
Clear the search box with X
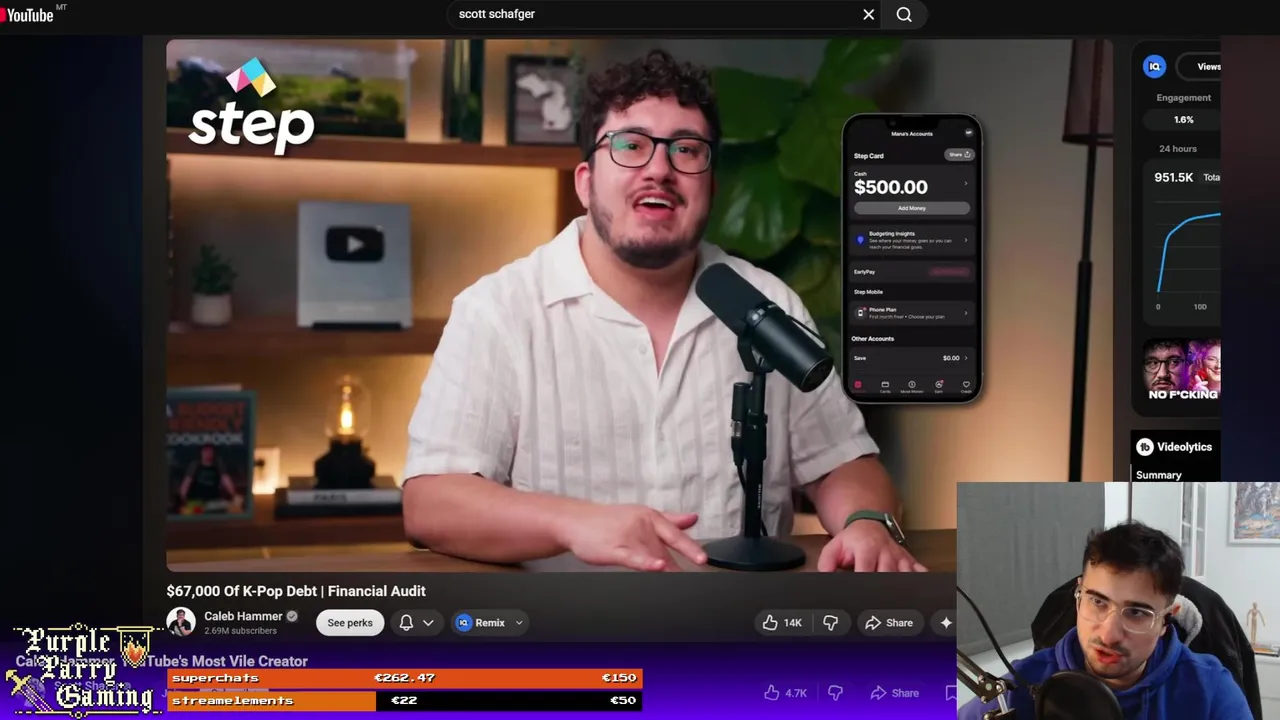pyautogui.click(x=868, y=14)
